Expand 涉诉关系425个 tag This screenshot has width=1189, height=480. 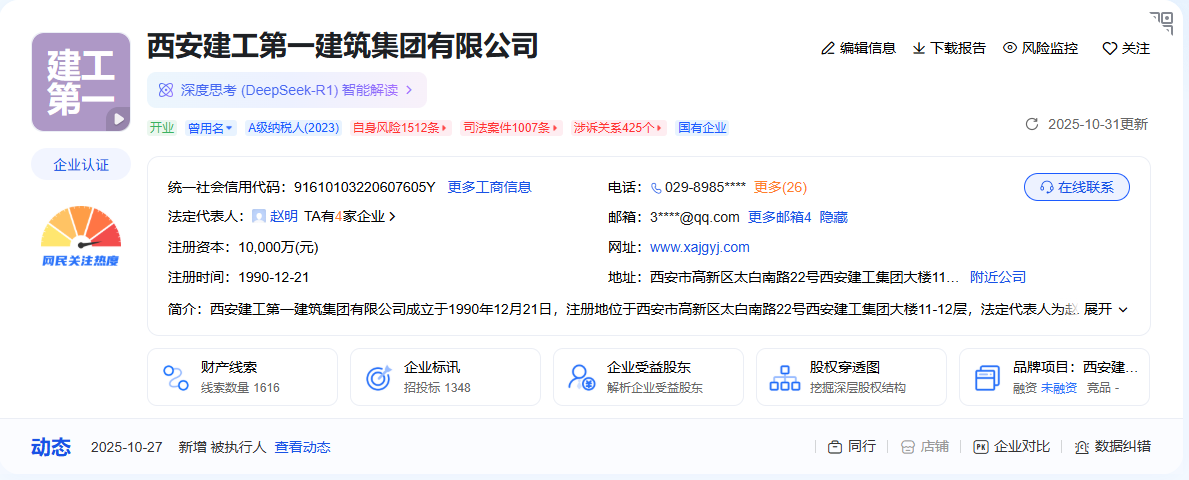619,128
